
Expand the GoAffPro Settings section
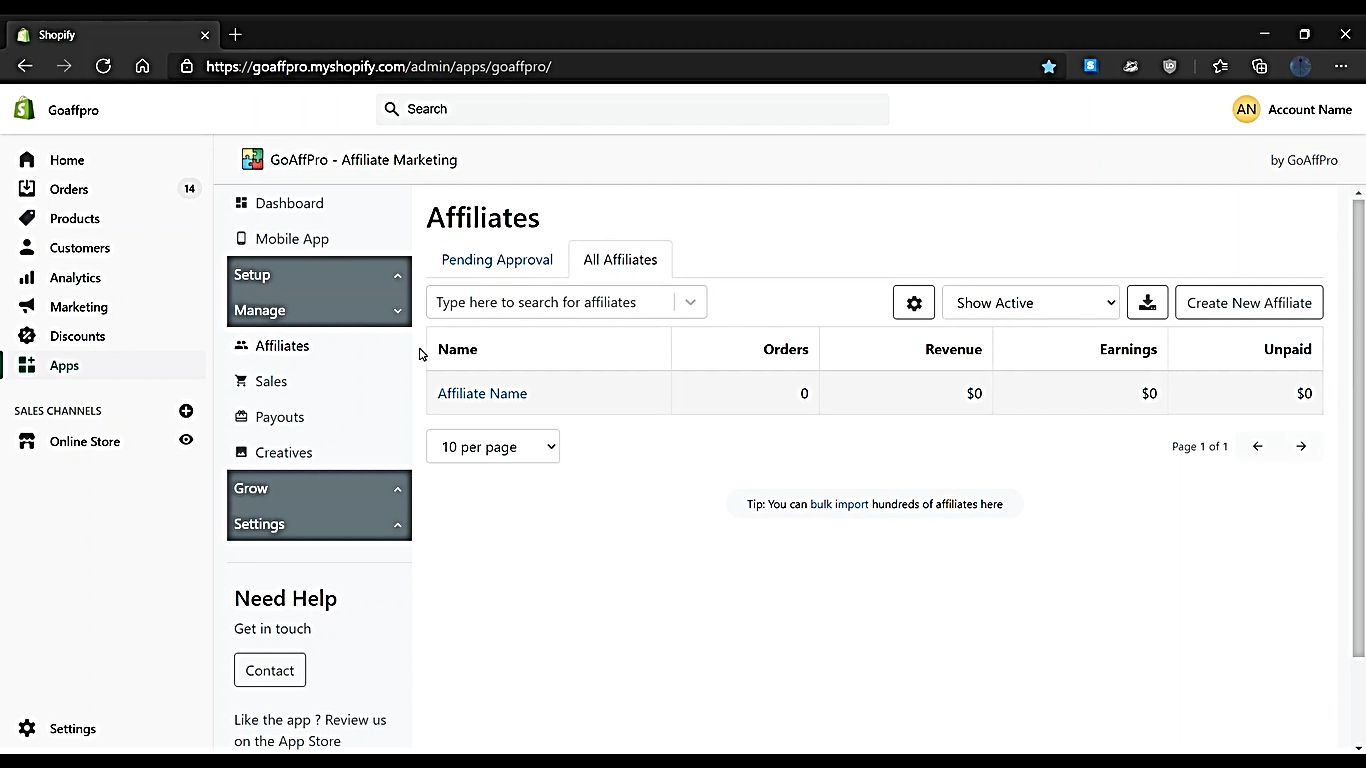(x=319, y=524)
